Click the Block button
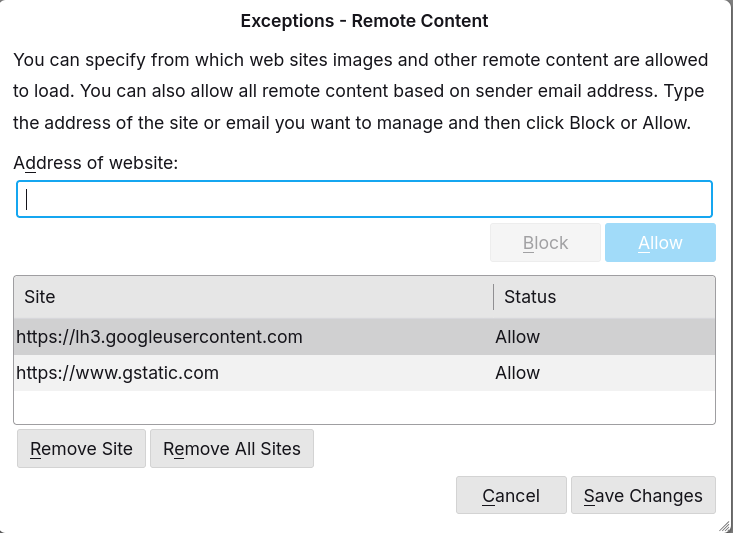 coord(545,243)
